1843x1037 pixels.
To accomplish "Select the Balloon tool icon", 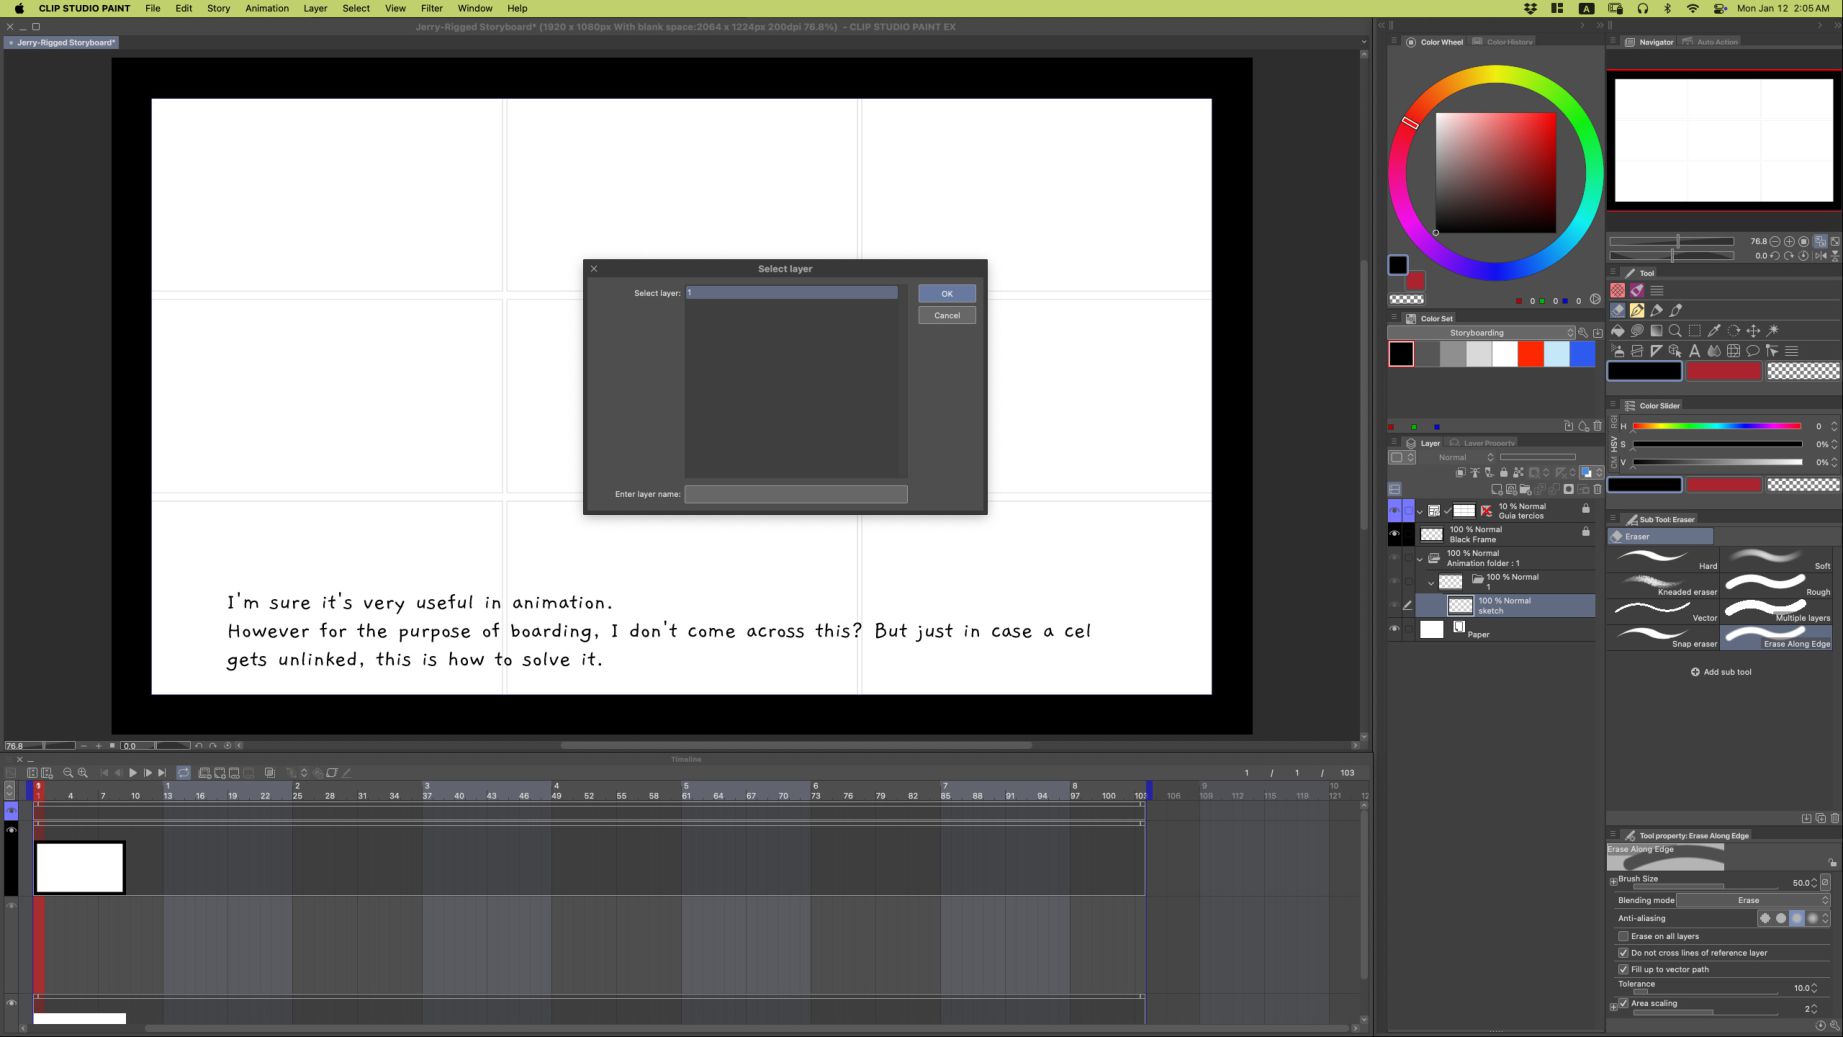I will [1752, 351].
